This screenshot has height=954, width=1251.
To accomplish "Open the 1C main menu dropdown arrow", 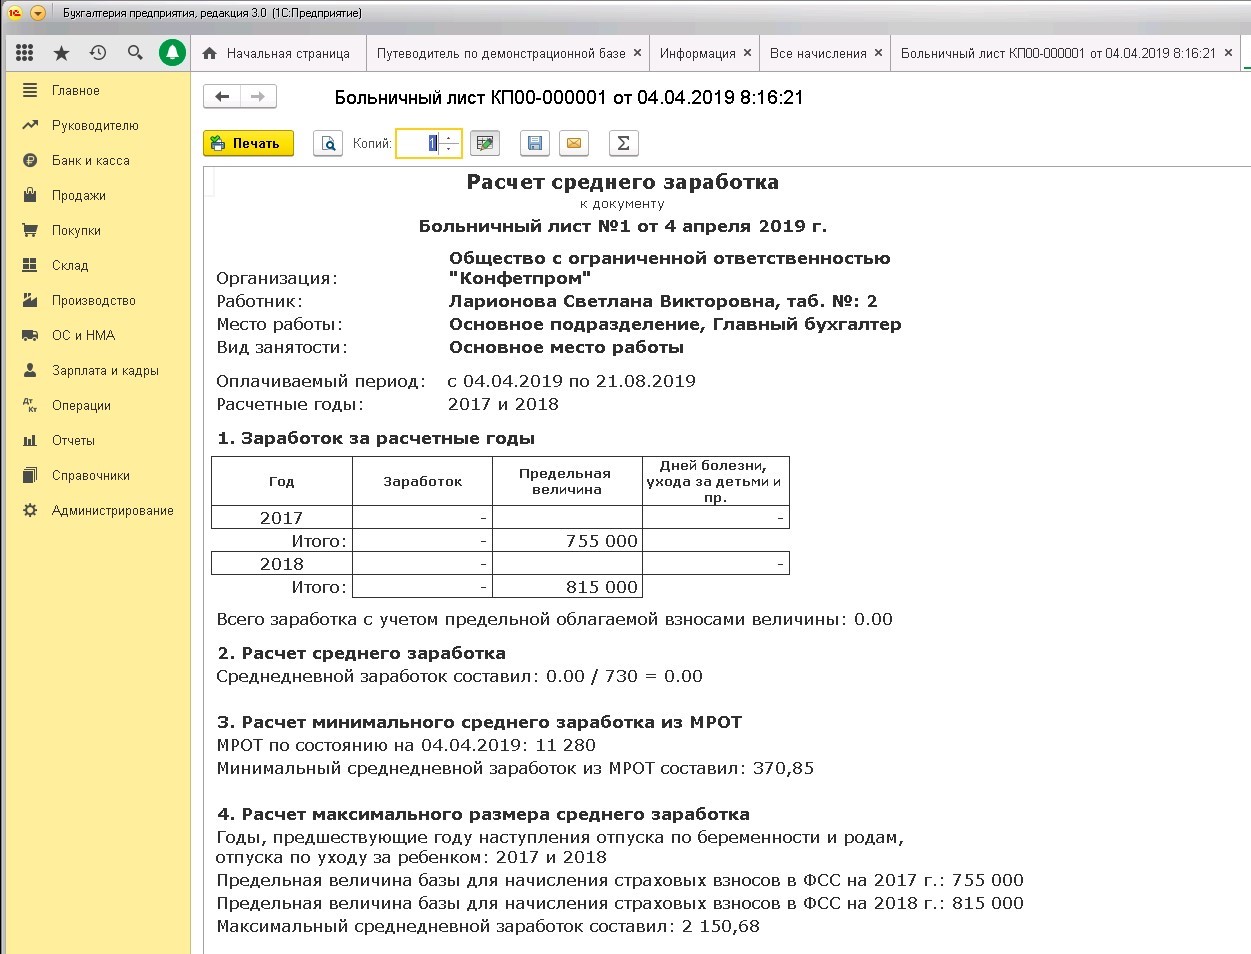I will tap(38, 13).
